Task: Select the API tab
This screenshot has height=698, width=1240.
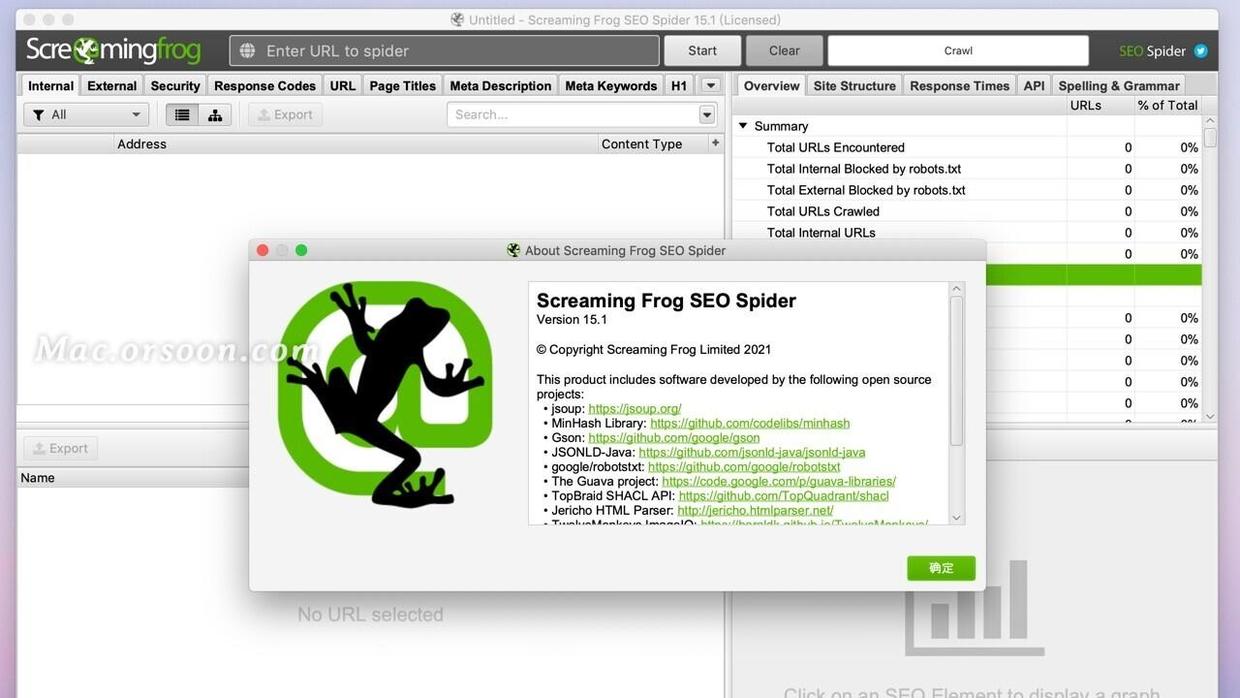Action: [x=1034, y=86]
